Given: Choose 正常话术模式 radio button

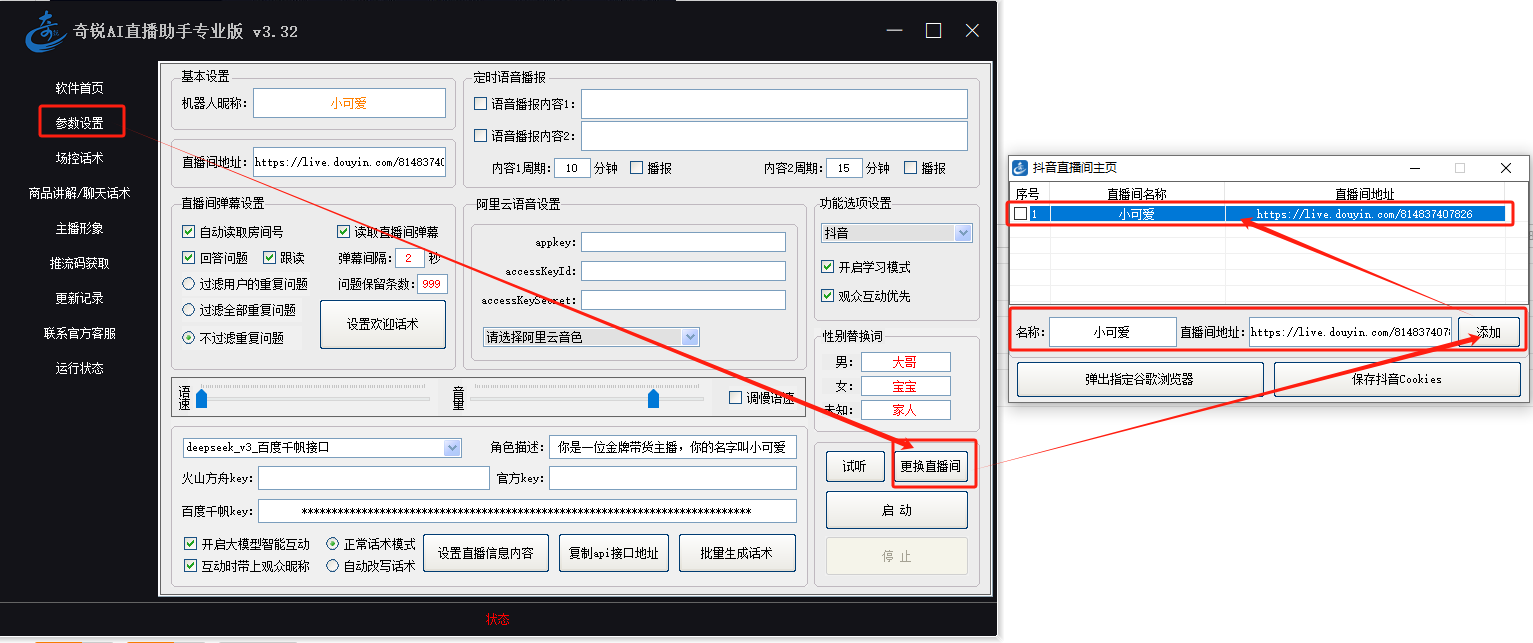Looking at the screenshot, I should click(333, 544).
